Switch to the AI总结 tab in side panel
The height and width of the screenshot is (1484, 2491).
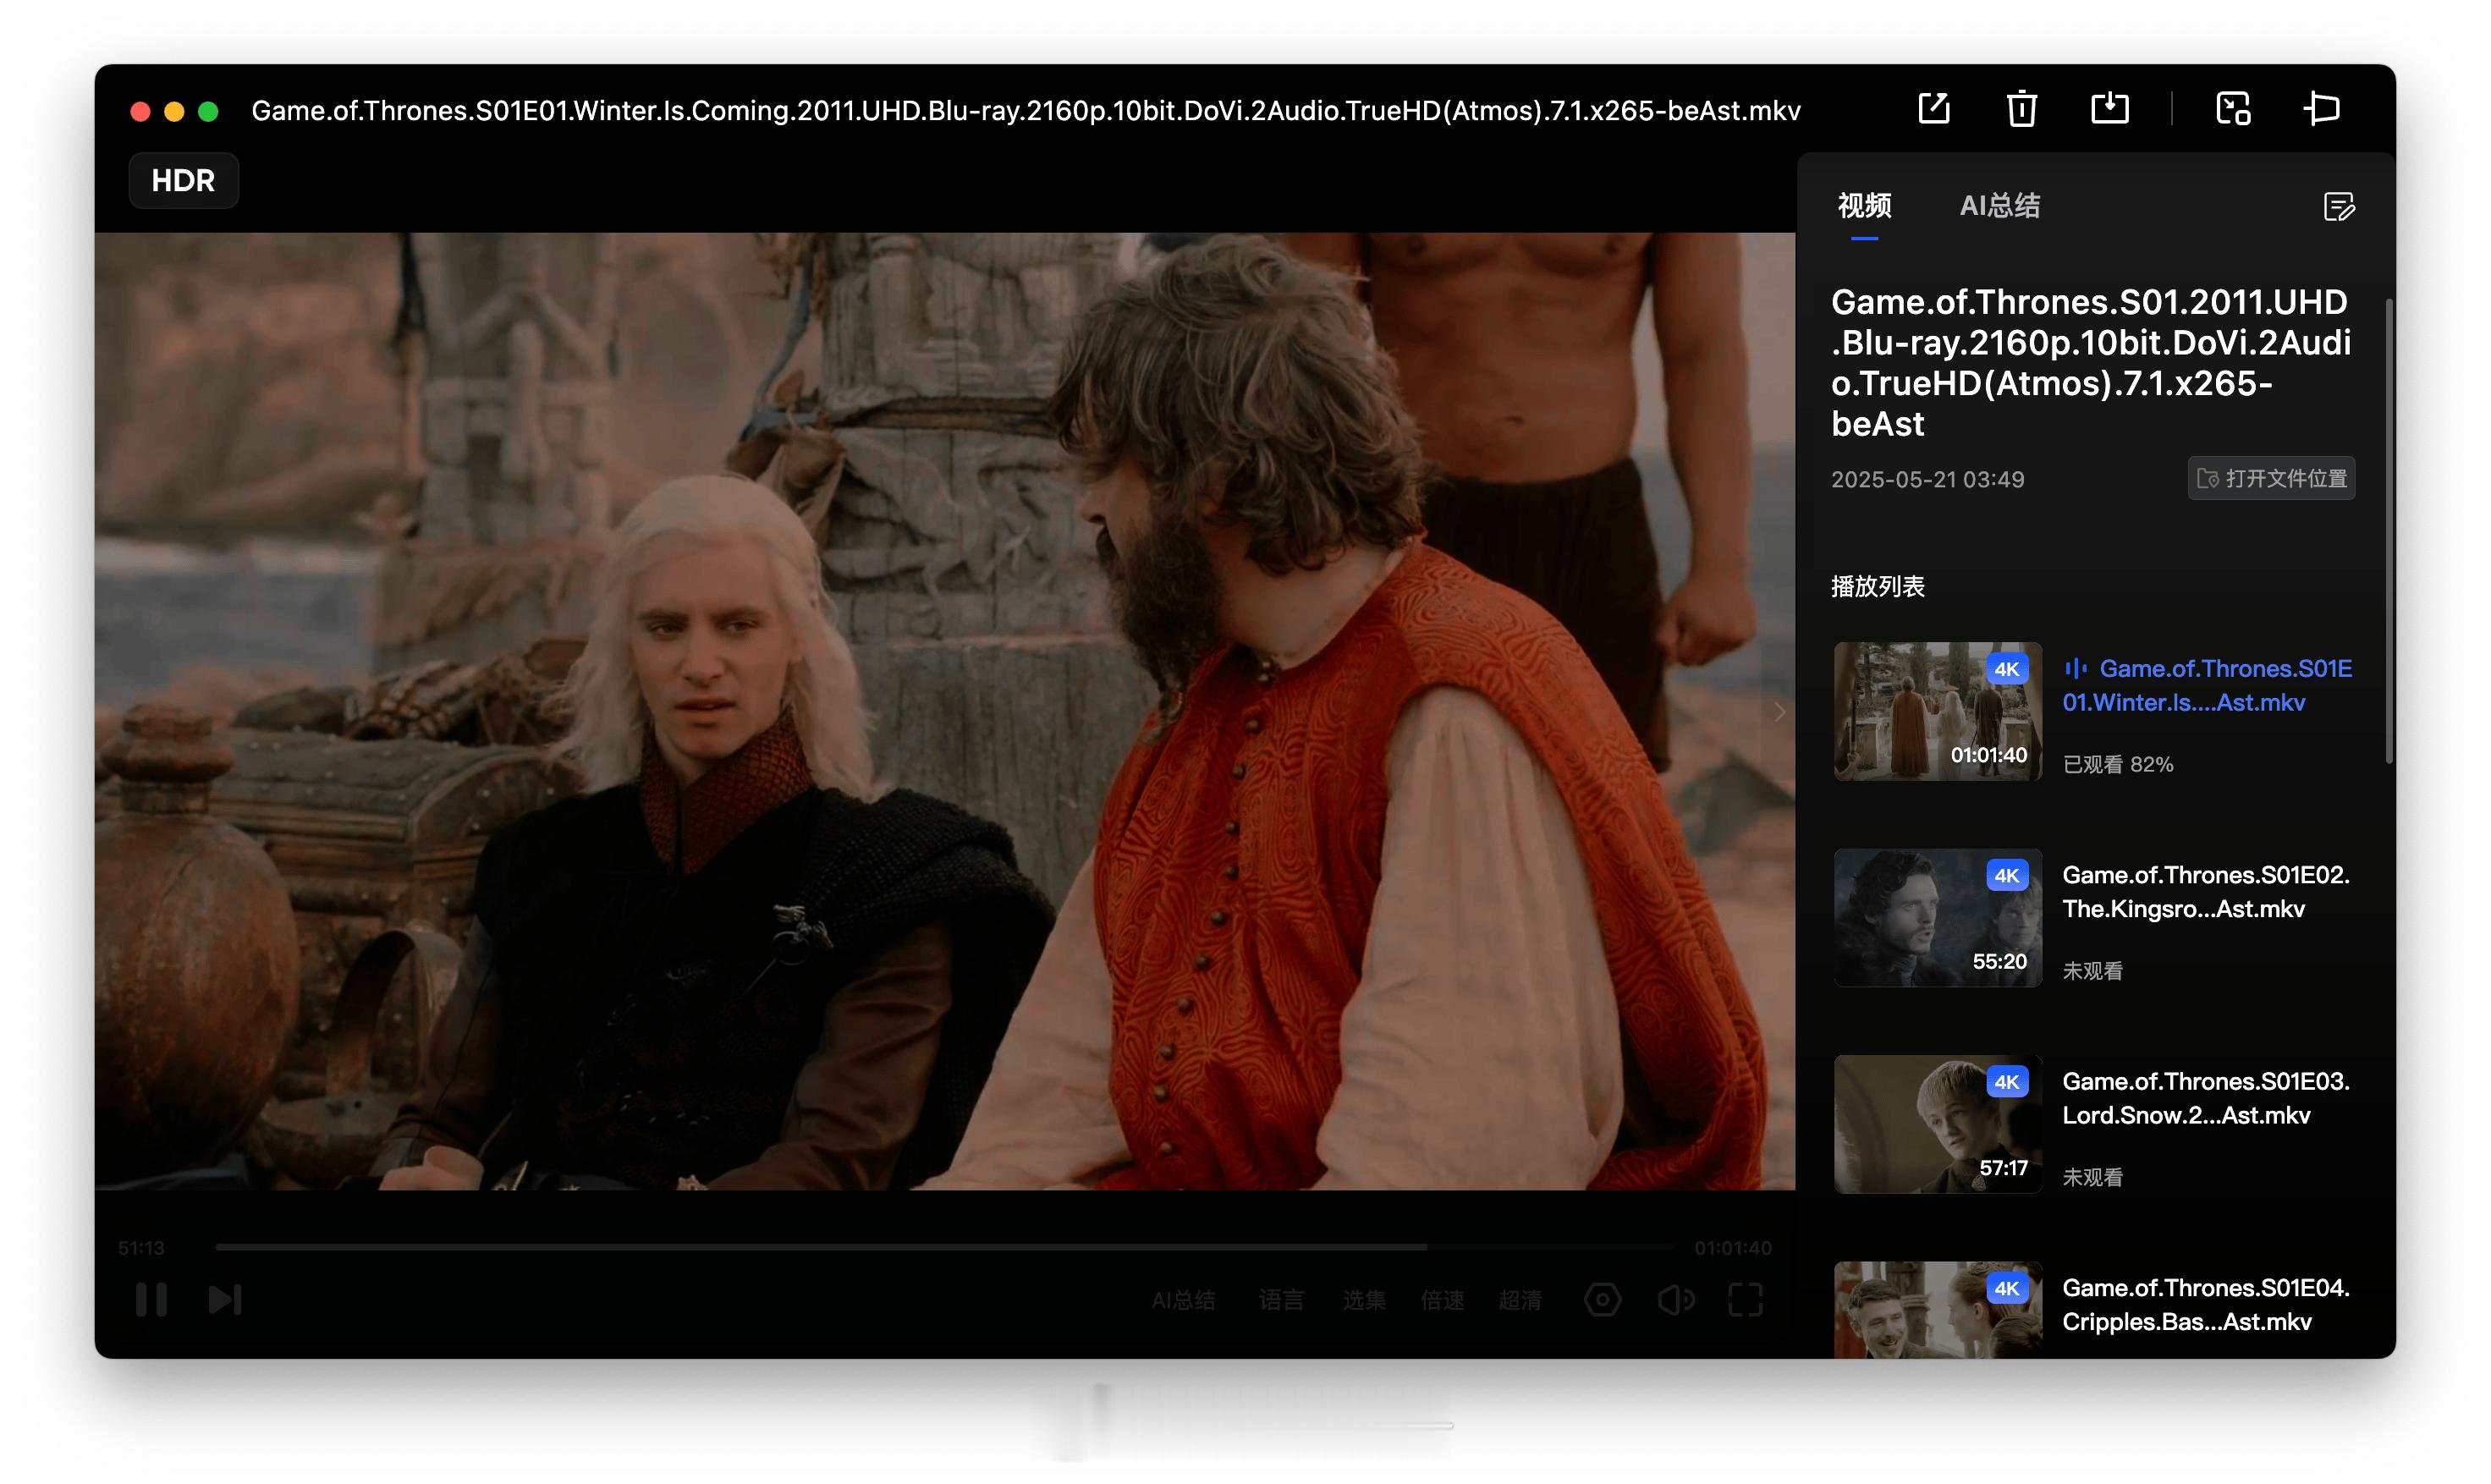pos(1999,206)
